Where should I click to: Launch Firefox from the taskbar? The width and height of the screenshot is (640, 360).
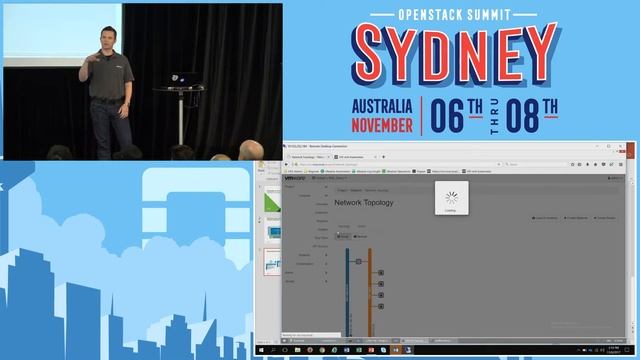pos(310,350)
